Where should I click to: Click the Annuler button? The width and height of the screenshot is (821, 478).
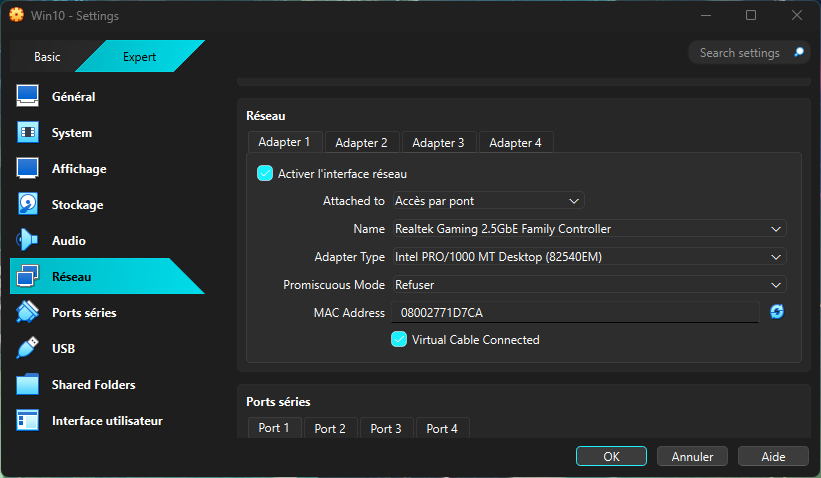tap(692, 456)
